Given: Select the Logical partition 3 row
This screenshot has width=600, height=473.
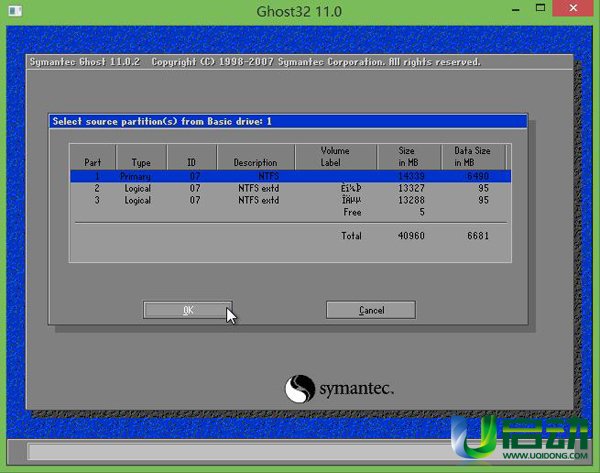Looking at the screenshot, I should pyautogui.click(x=290, y=200).
